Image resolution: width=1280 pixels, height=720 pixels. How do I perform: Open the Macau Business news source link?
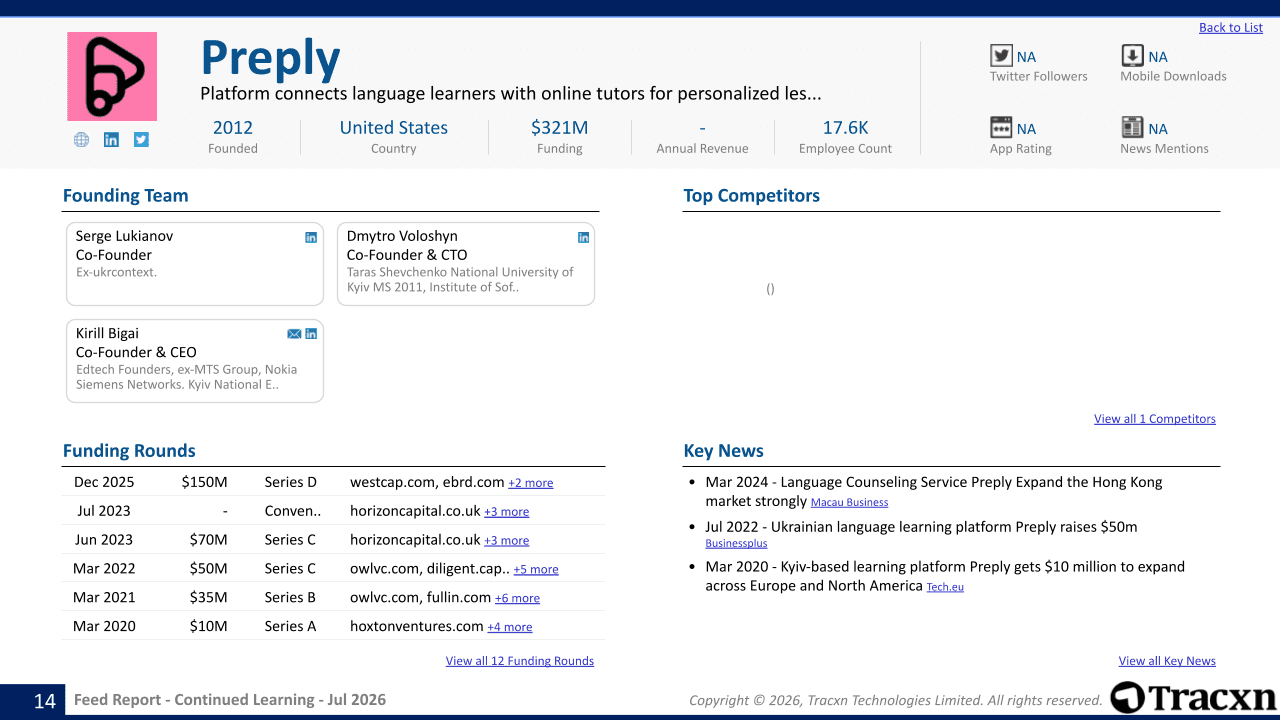pos(849,503)
